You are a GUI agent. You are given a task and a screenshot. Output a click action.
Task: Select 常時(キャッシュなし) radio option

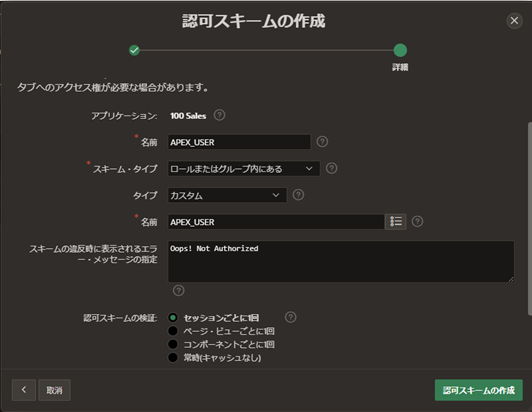click(x=173, y=357)
